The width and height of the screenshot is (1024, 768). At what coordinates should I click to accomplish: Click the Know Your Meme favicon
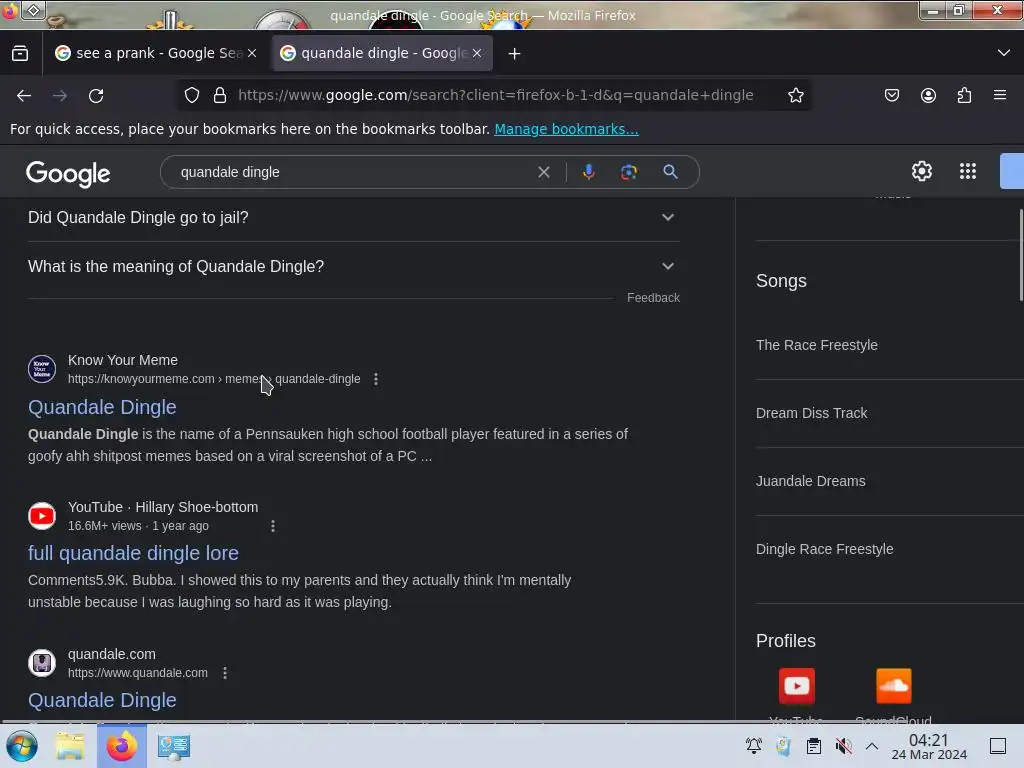(42, 369)
